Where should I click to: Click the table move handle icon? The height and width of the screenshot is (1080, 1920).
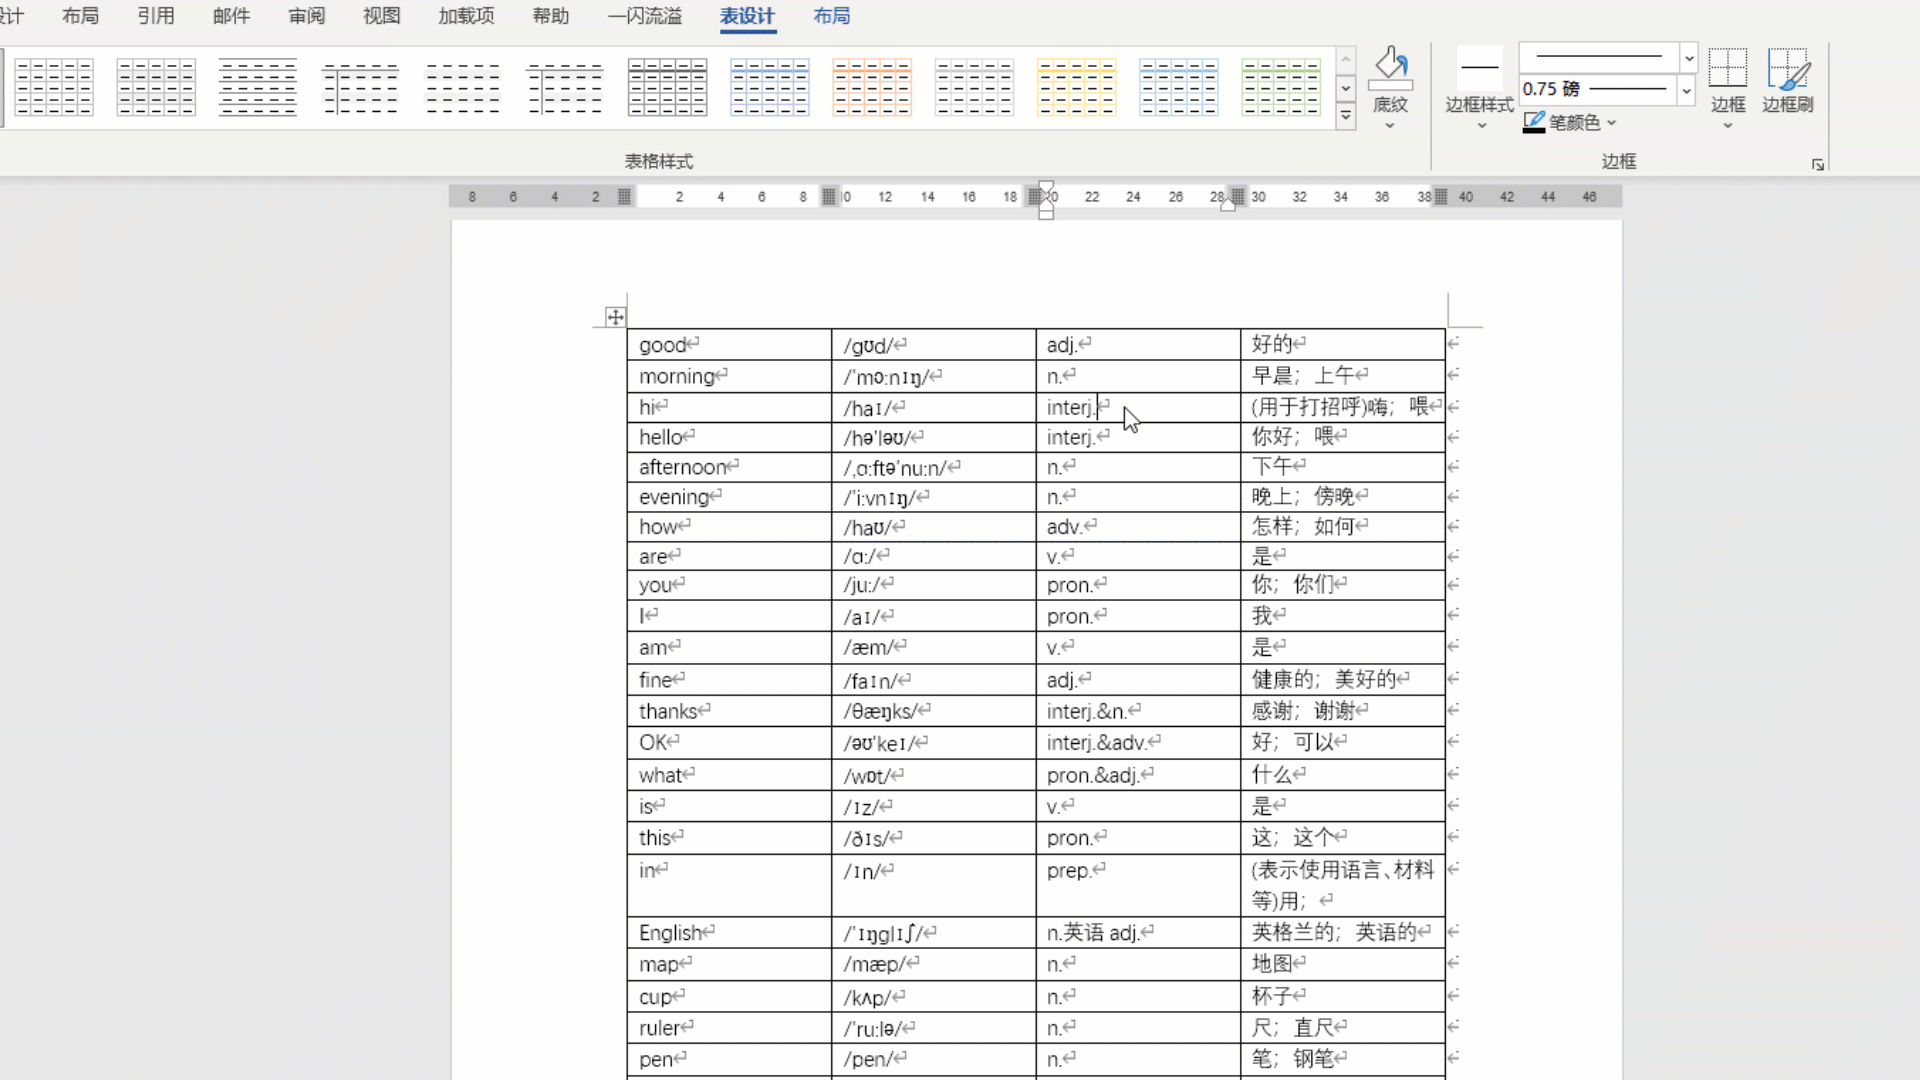(x=615, y=317)
